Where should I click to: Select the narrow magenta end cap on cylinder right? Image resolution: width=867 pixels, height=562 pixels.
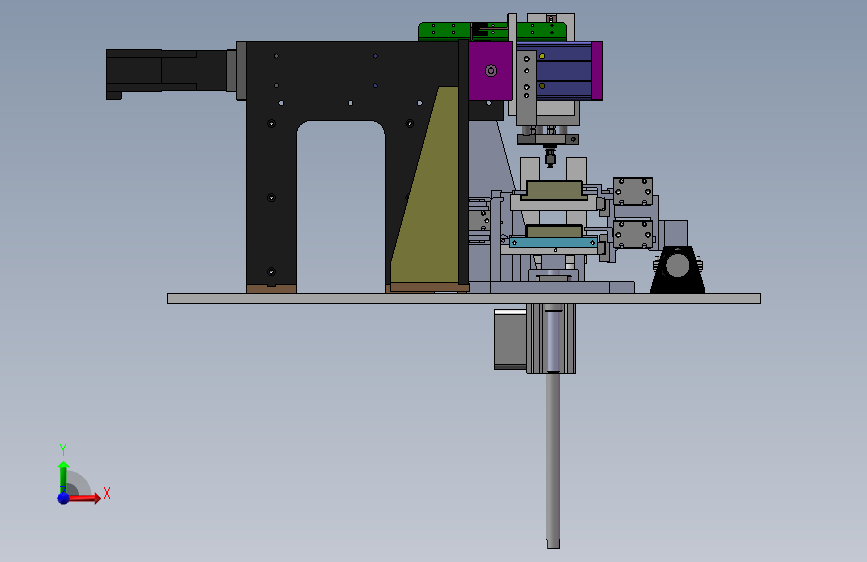[x=597, y=71]
